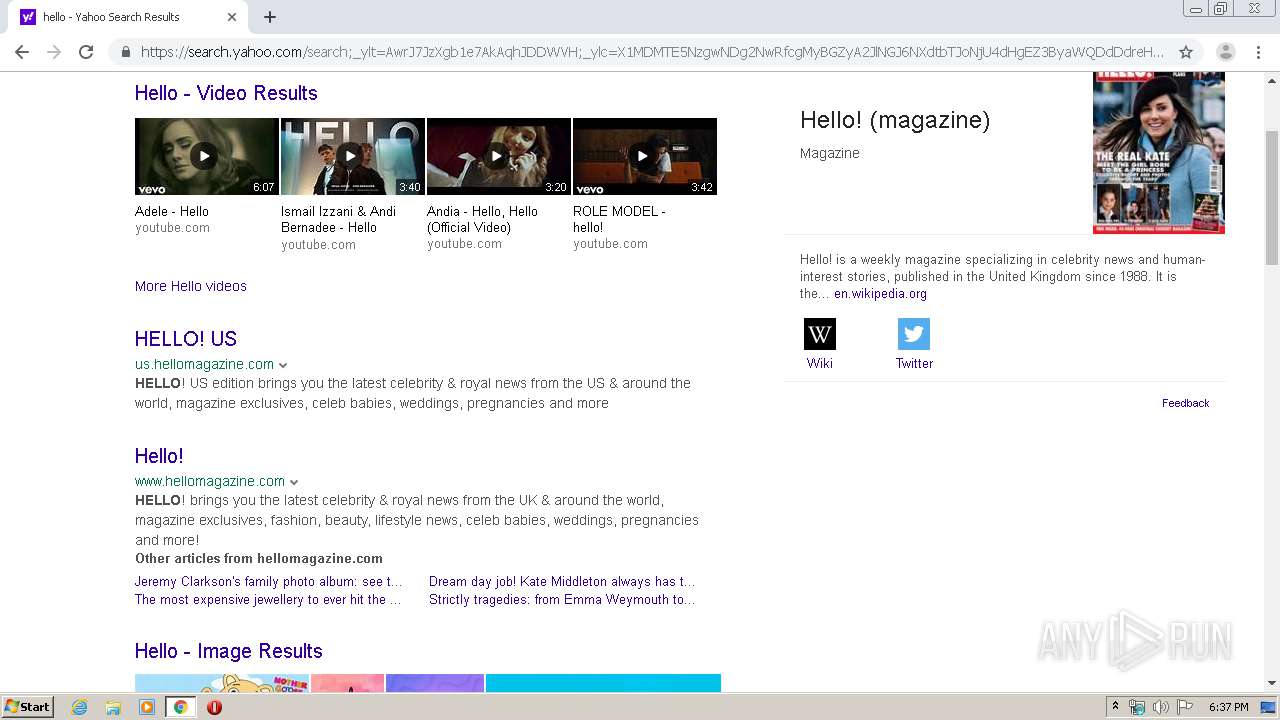Click the browser forward arrow
This screenshot has height=720, width=1280.
54,52
